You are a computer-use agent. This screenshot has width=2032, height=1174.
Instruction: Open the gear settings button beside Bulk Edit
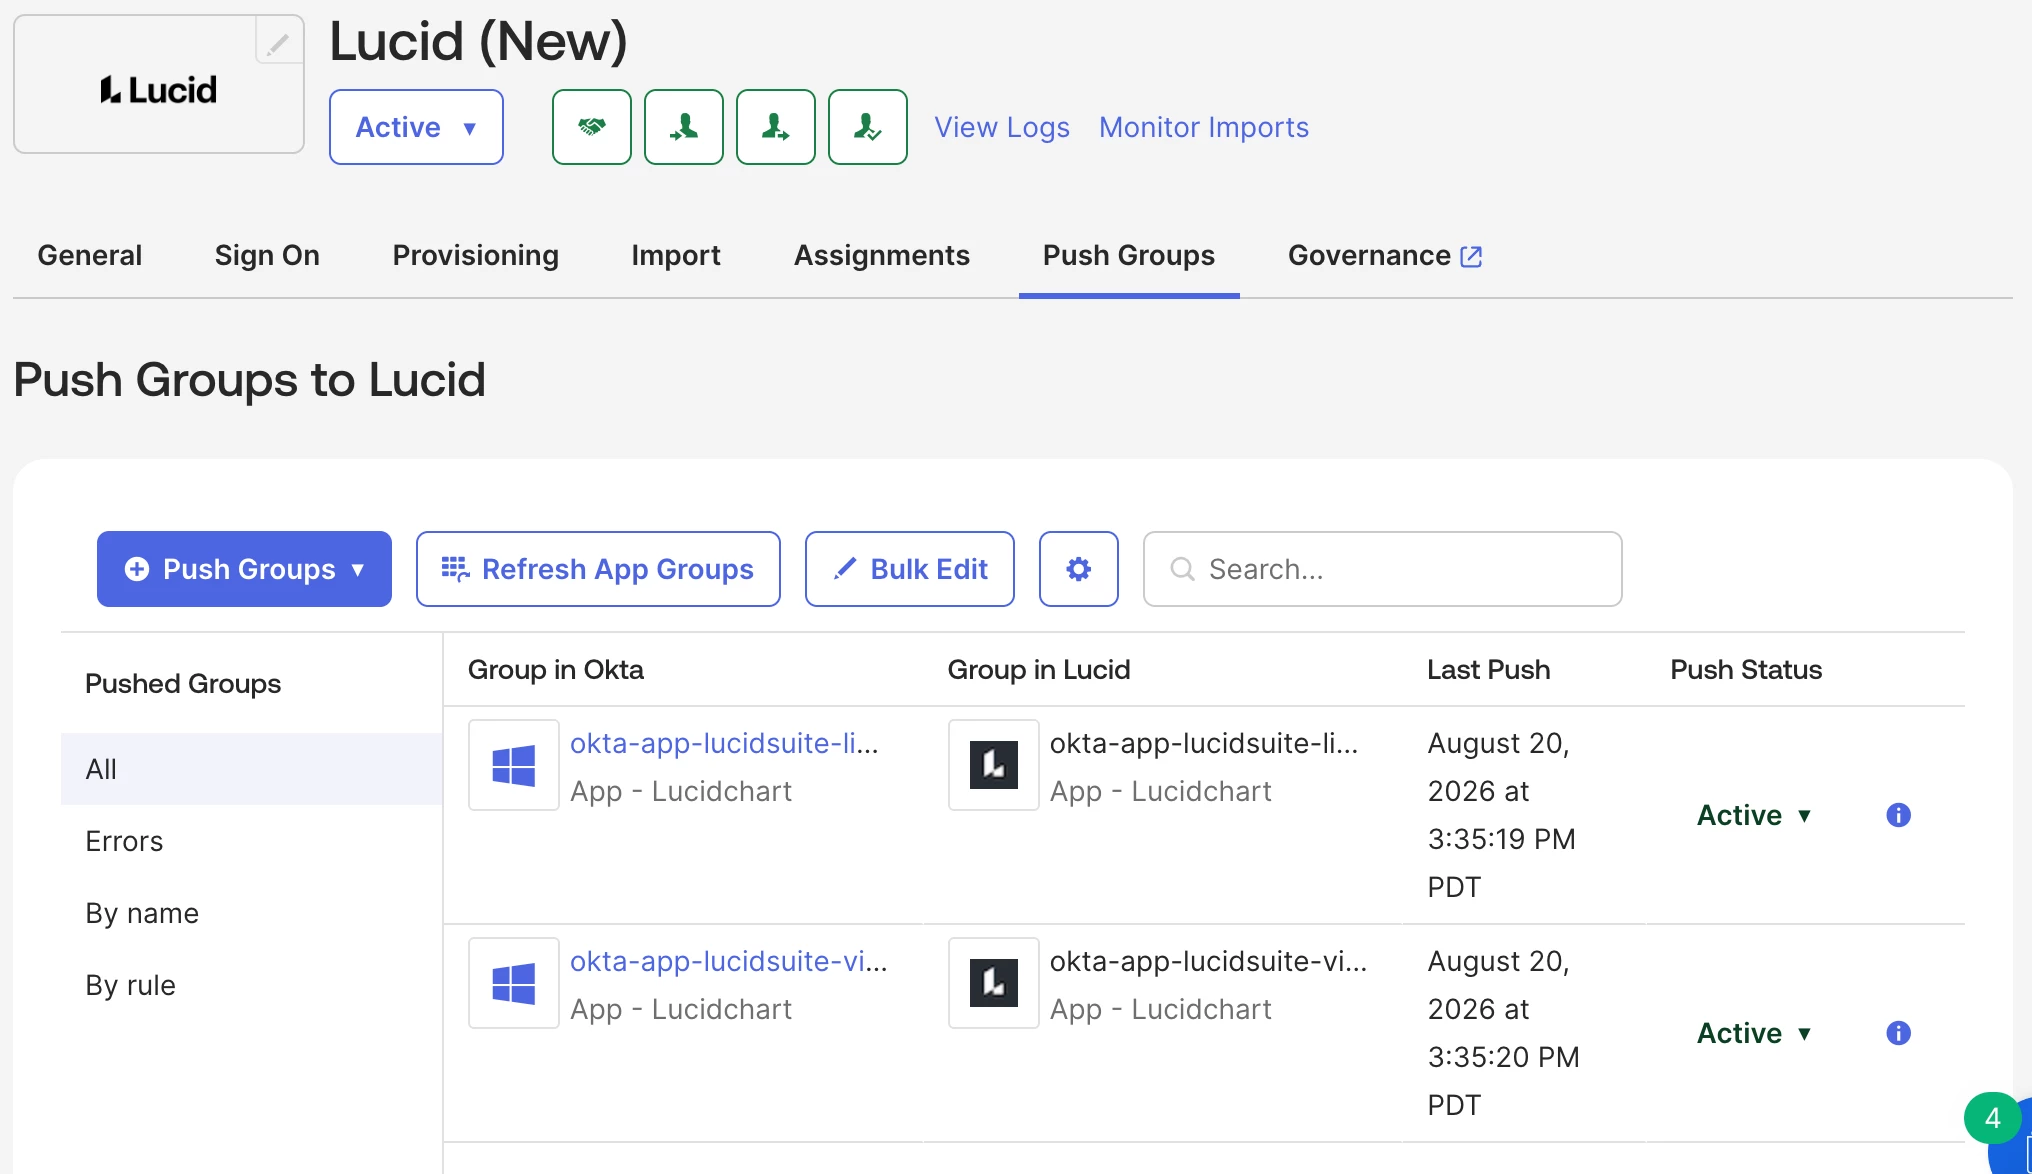click(1079, 569)
